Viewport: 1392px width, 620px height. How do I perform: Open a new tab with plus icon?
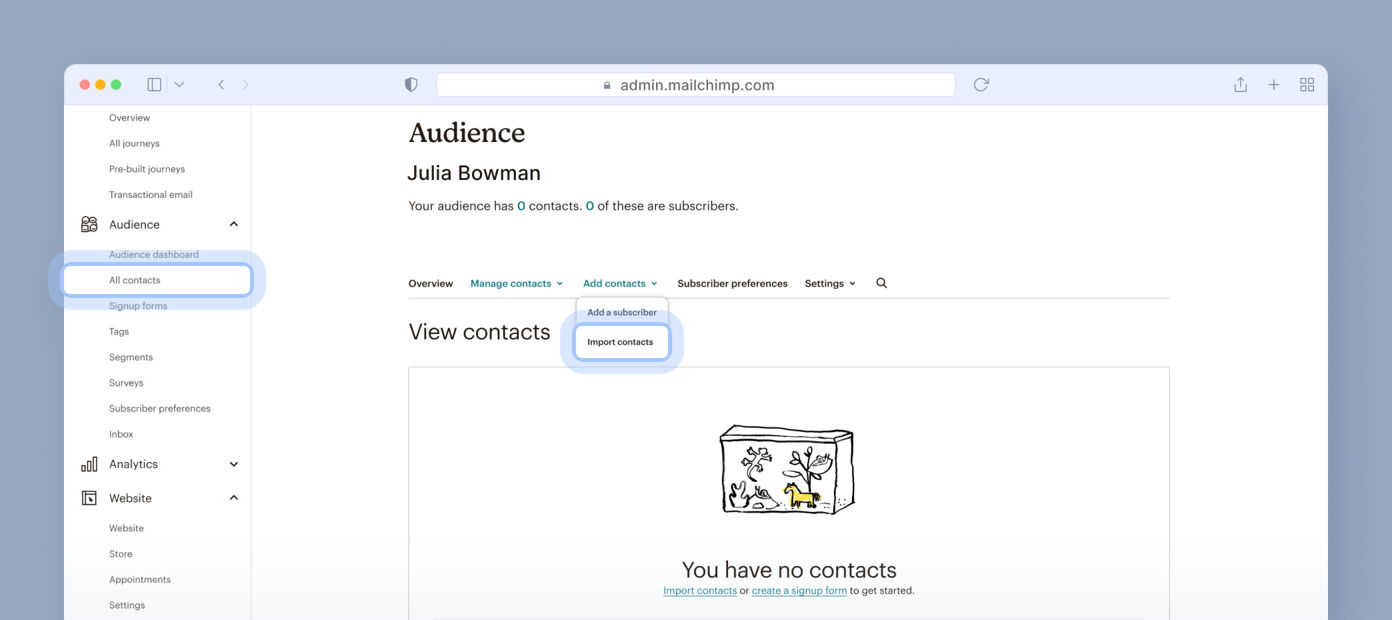[1273, 85]
